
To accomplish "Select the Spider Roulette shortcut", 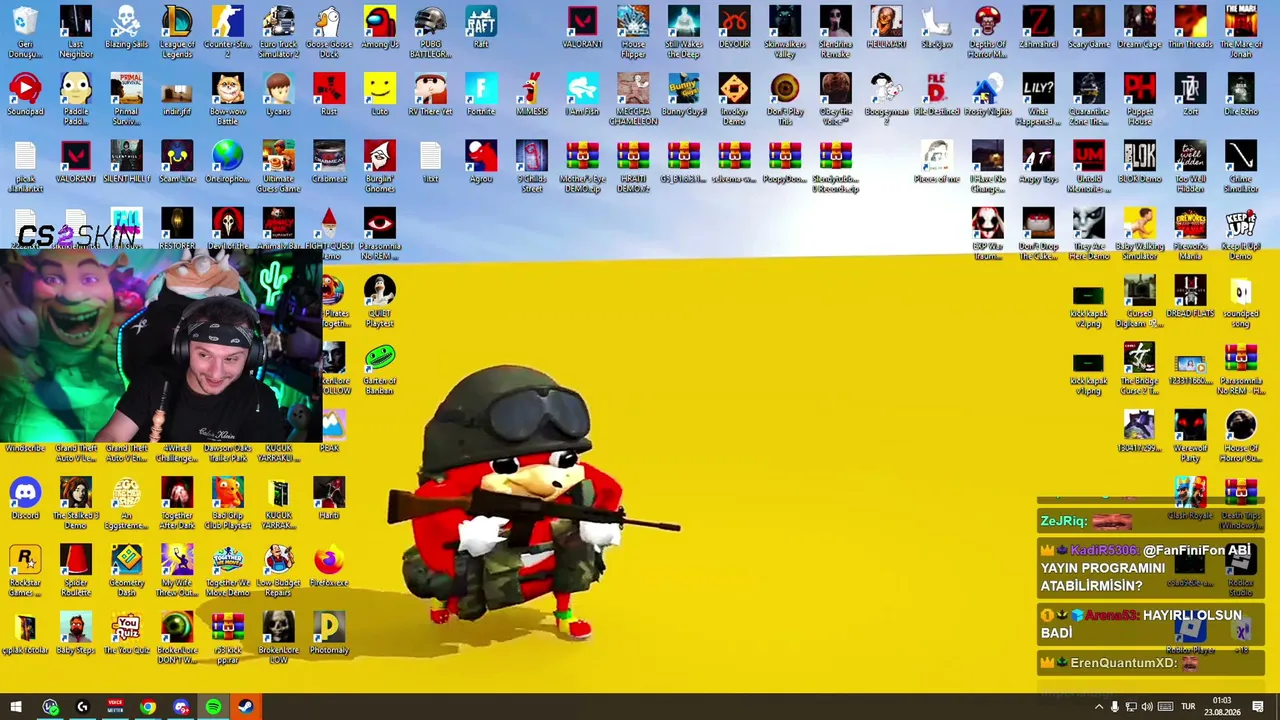I will [76, 570].
